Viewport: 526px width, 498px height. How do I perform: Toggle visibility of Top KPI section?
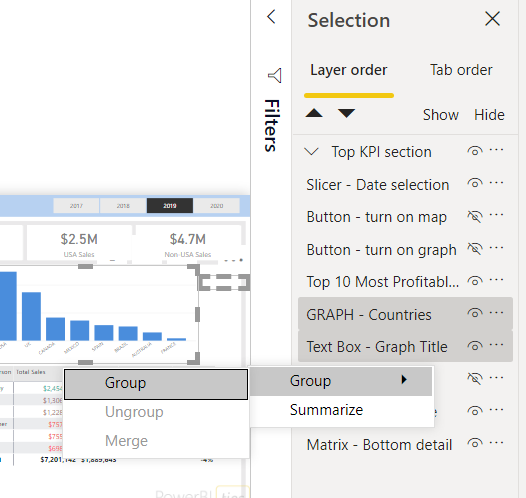point(475,151)
